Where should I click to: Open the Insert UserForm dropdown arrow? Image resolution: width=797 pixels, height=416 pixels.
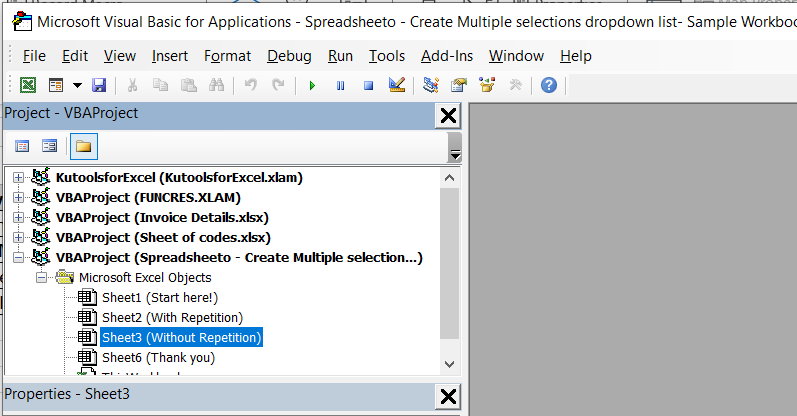click(76, 86)
